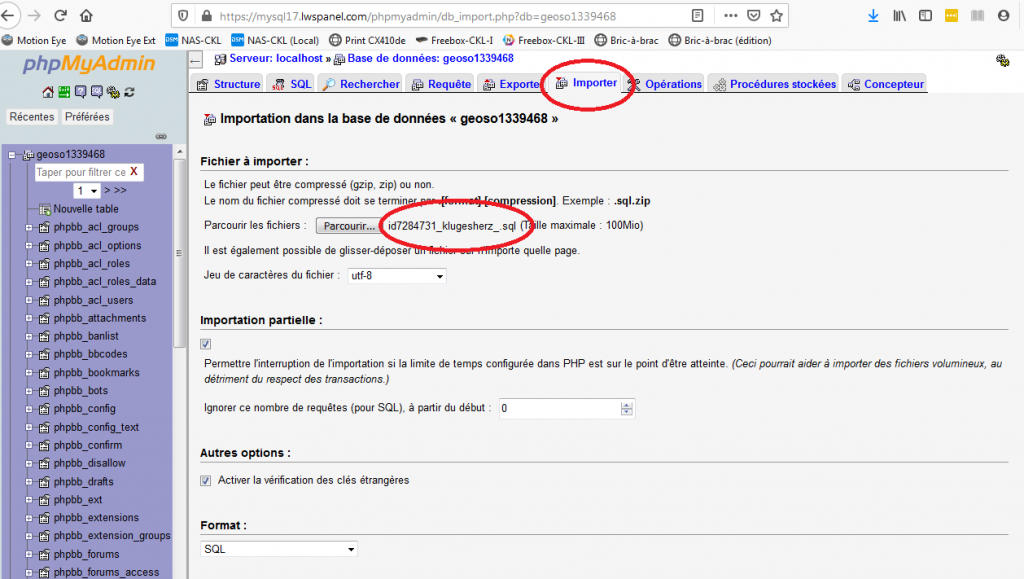
Task: Open the page actions three-dots menu
Action: (731, 16)
